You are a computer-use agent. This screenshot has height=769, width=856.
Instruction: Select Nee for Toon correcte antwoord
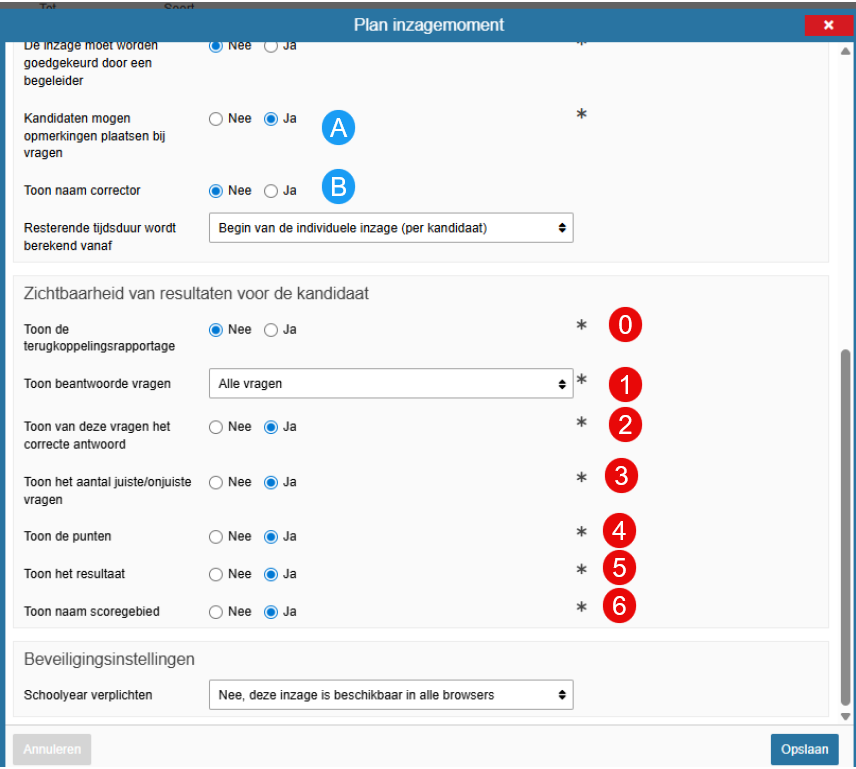216,427
